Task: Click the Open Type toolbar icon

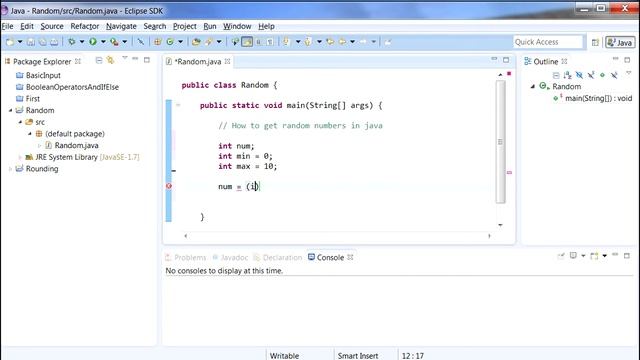Action: [196, 42]
